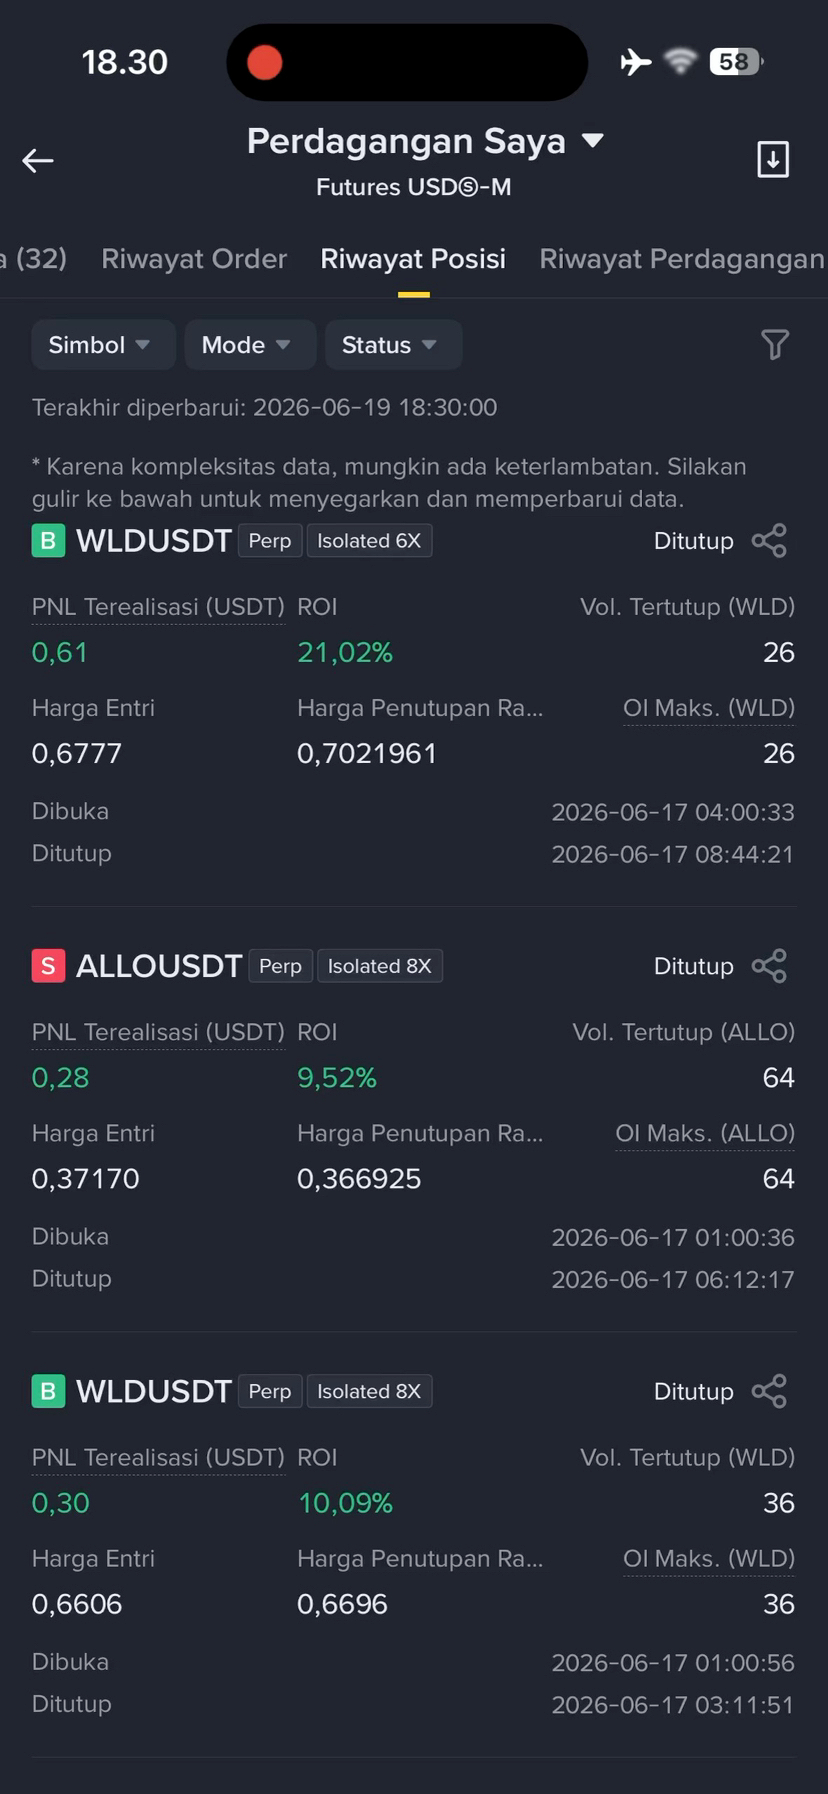This screenshot has height=1794, width=828.
Task: Open the Perdagangan Saya title dropdown
Action: click(x=425, y=141)
